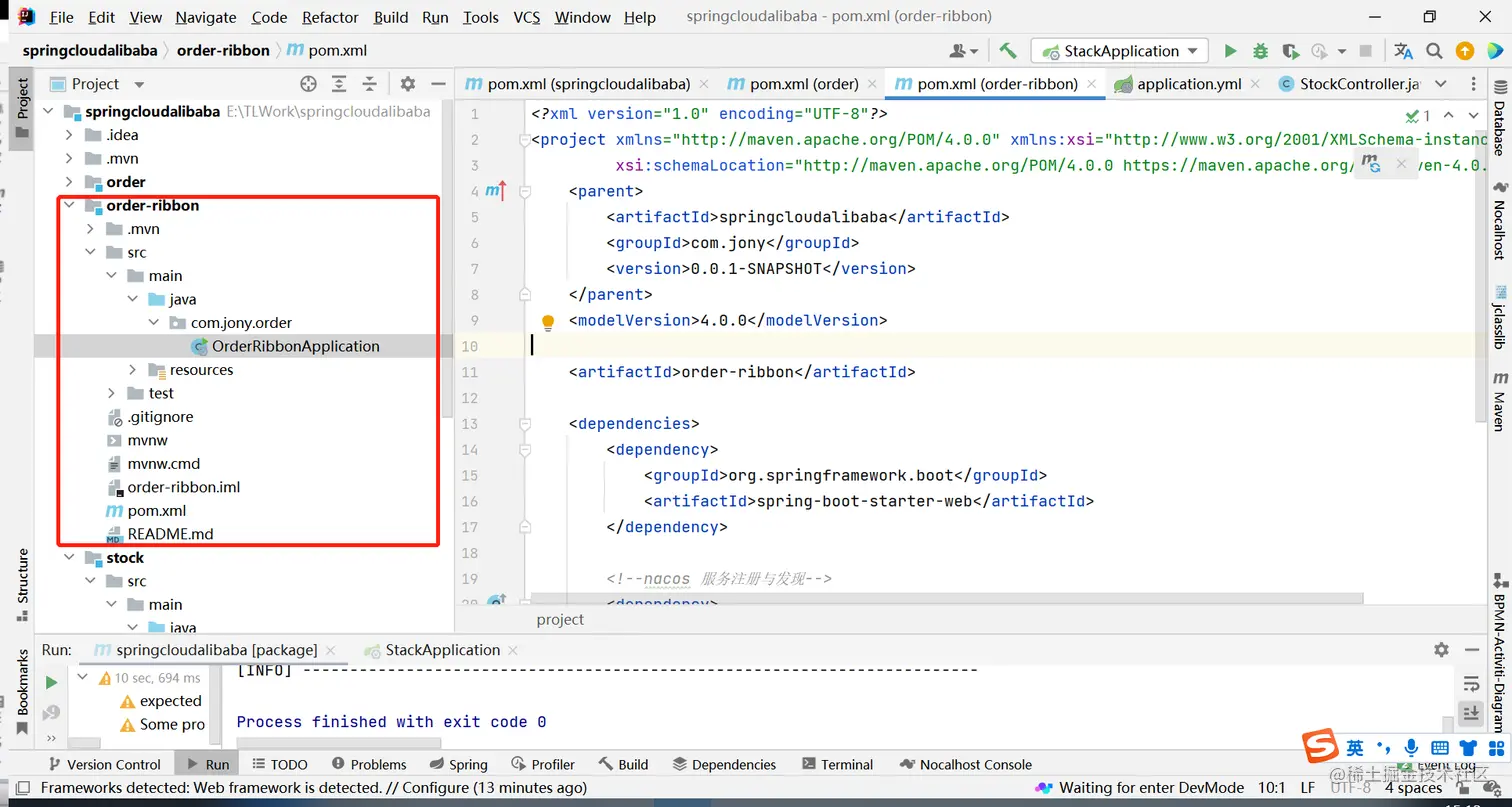Screen dimensions: 1512x807
Task: Open Project panel settings gear
Action: 407,84
